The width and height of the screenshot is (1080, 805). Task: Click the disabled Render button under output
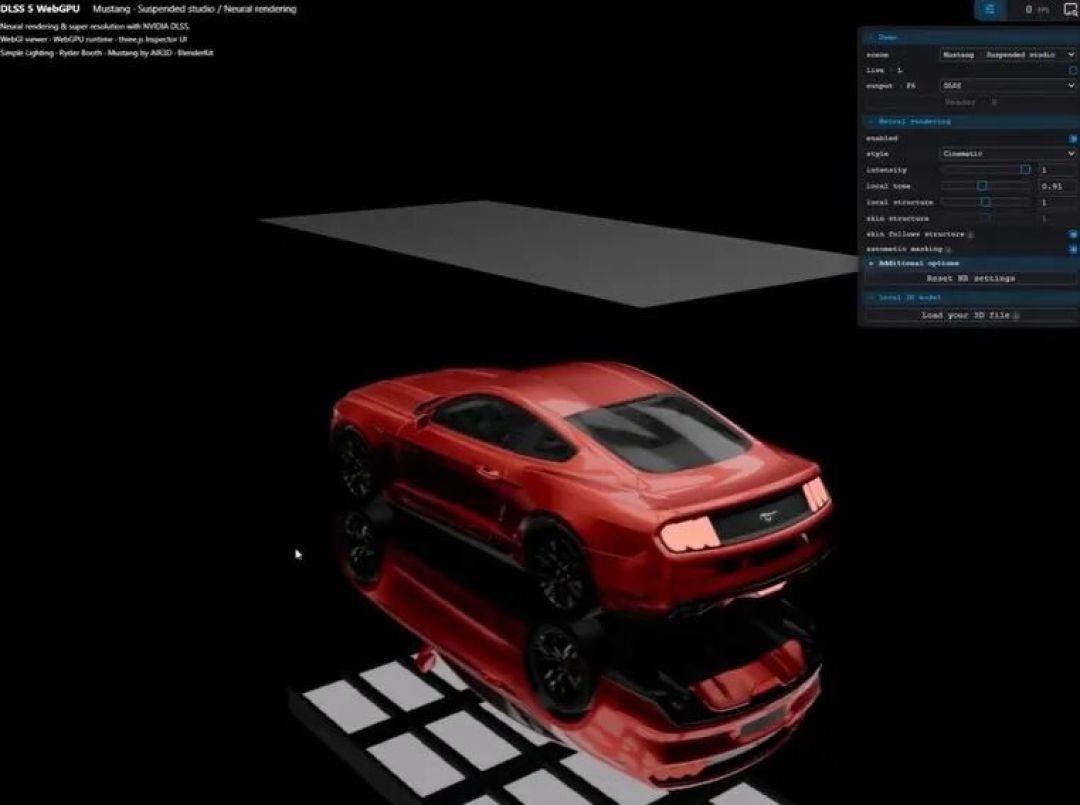click(970, 102)
